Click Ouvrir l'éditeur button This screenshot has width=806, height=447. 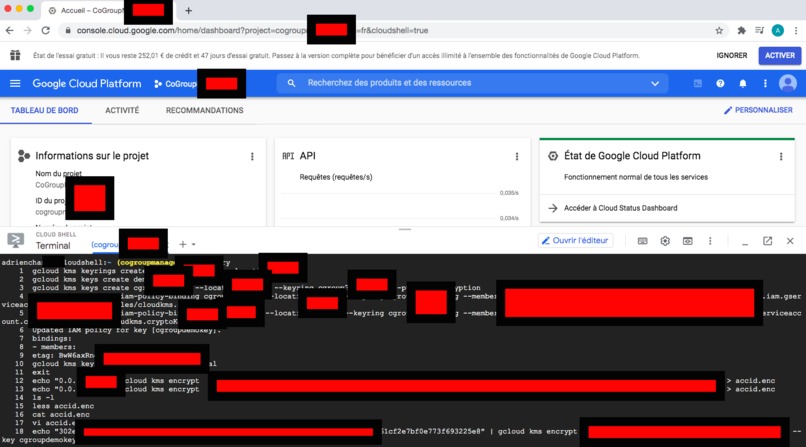[576, 240]
